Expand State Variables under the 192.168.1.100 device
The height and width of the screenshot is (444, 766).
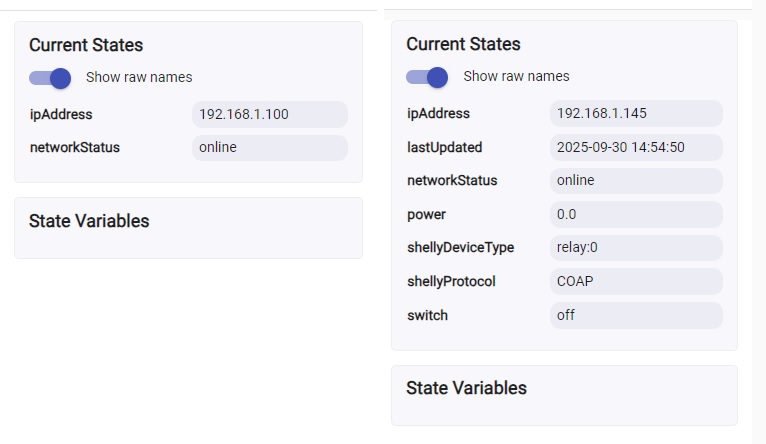pyautogui.click(x=89, y=221)
